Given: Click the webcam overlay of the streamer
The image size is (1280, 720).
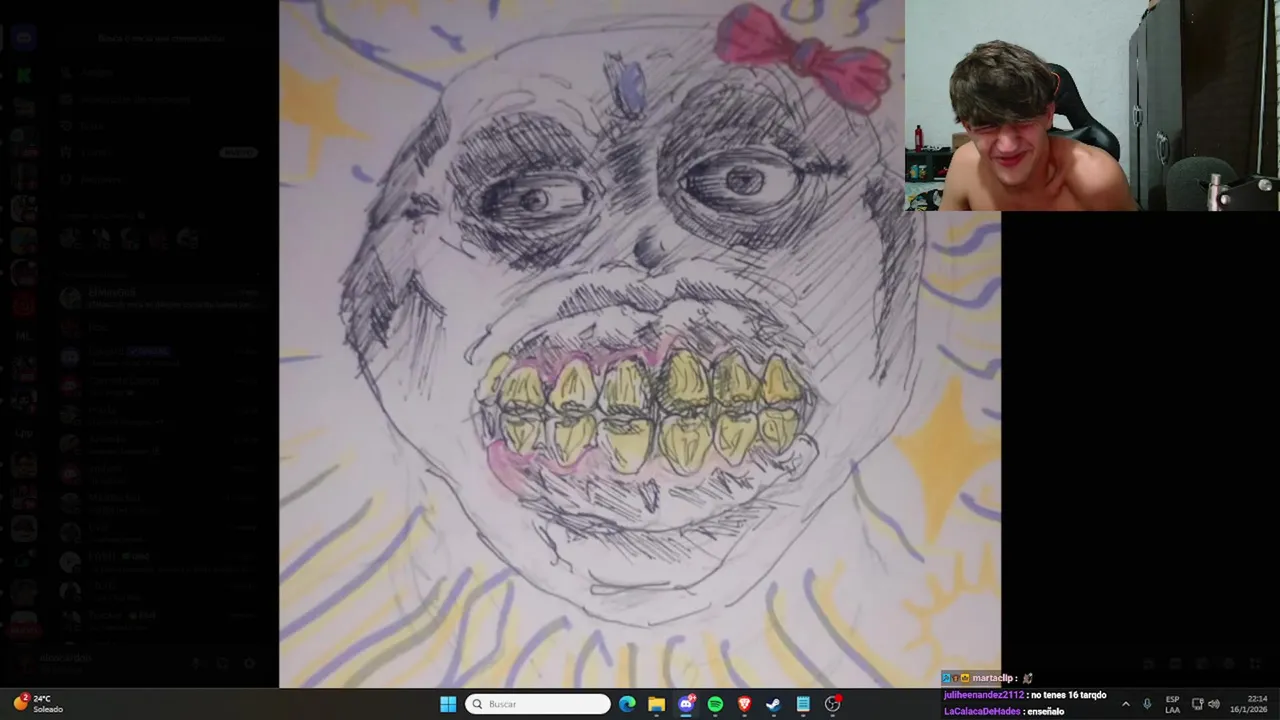Looking at the screenshot, I should (1092, 105).
